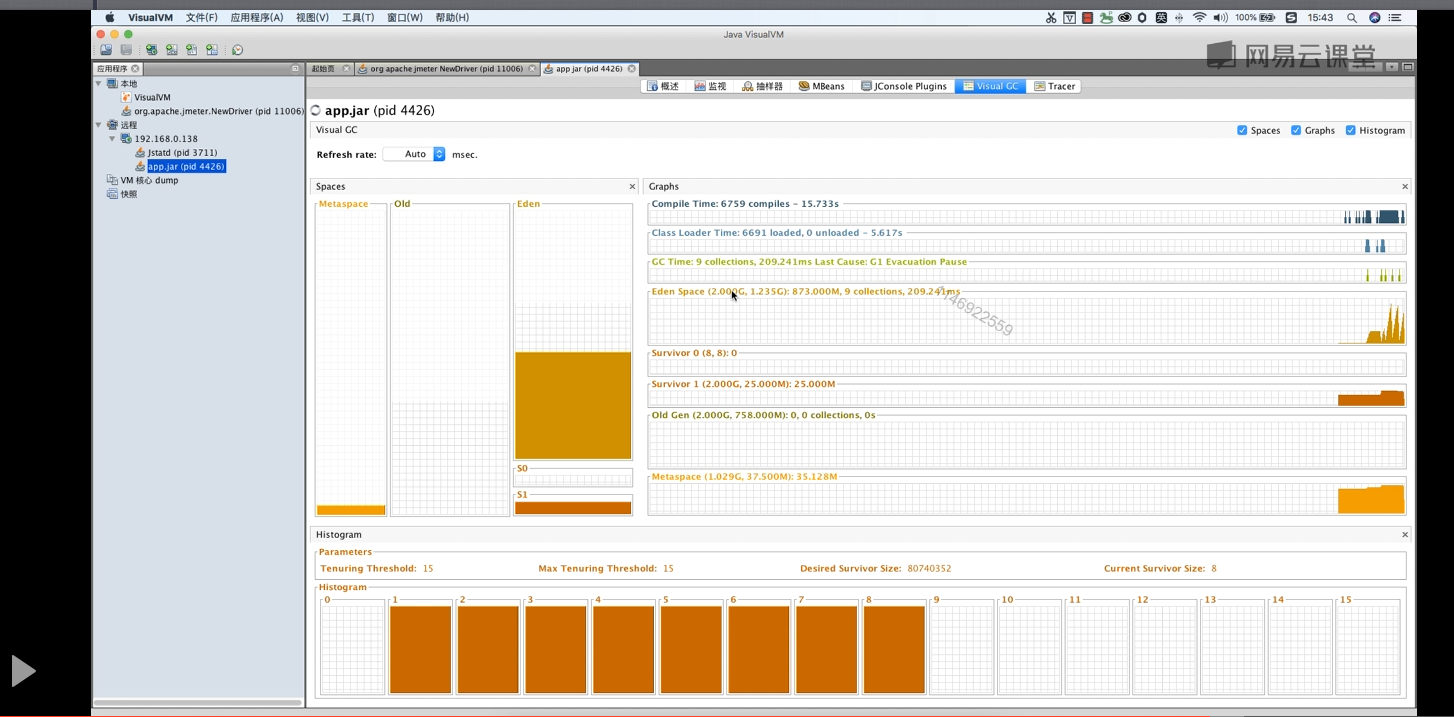Screen dimensions: 1454x717
Task: Switch to the 概述 tab
Action: [663, 86]
